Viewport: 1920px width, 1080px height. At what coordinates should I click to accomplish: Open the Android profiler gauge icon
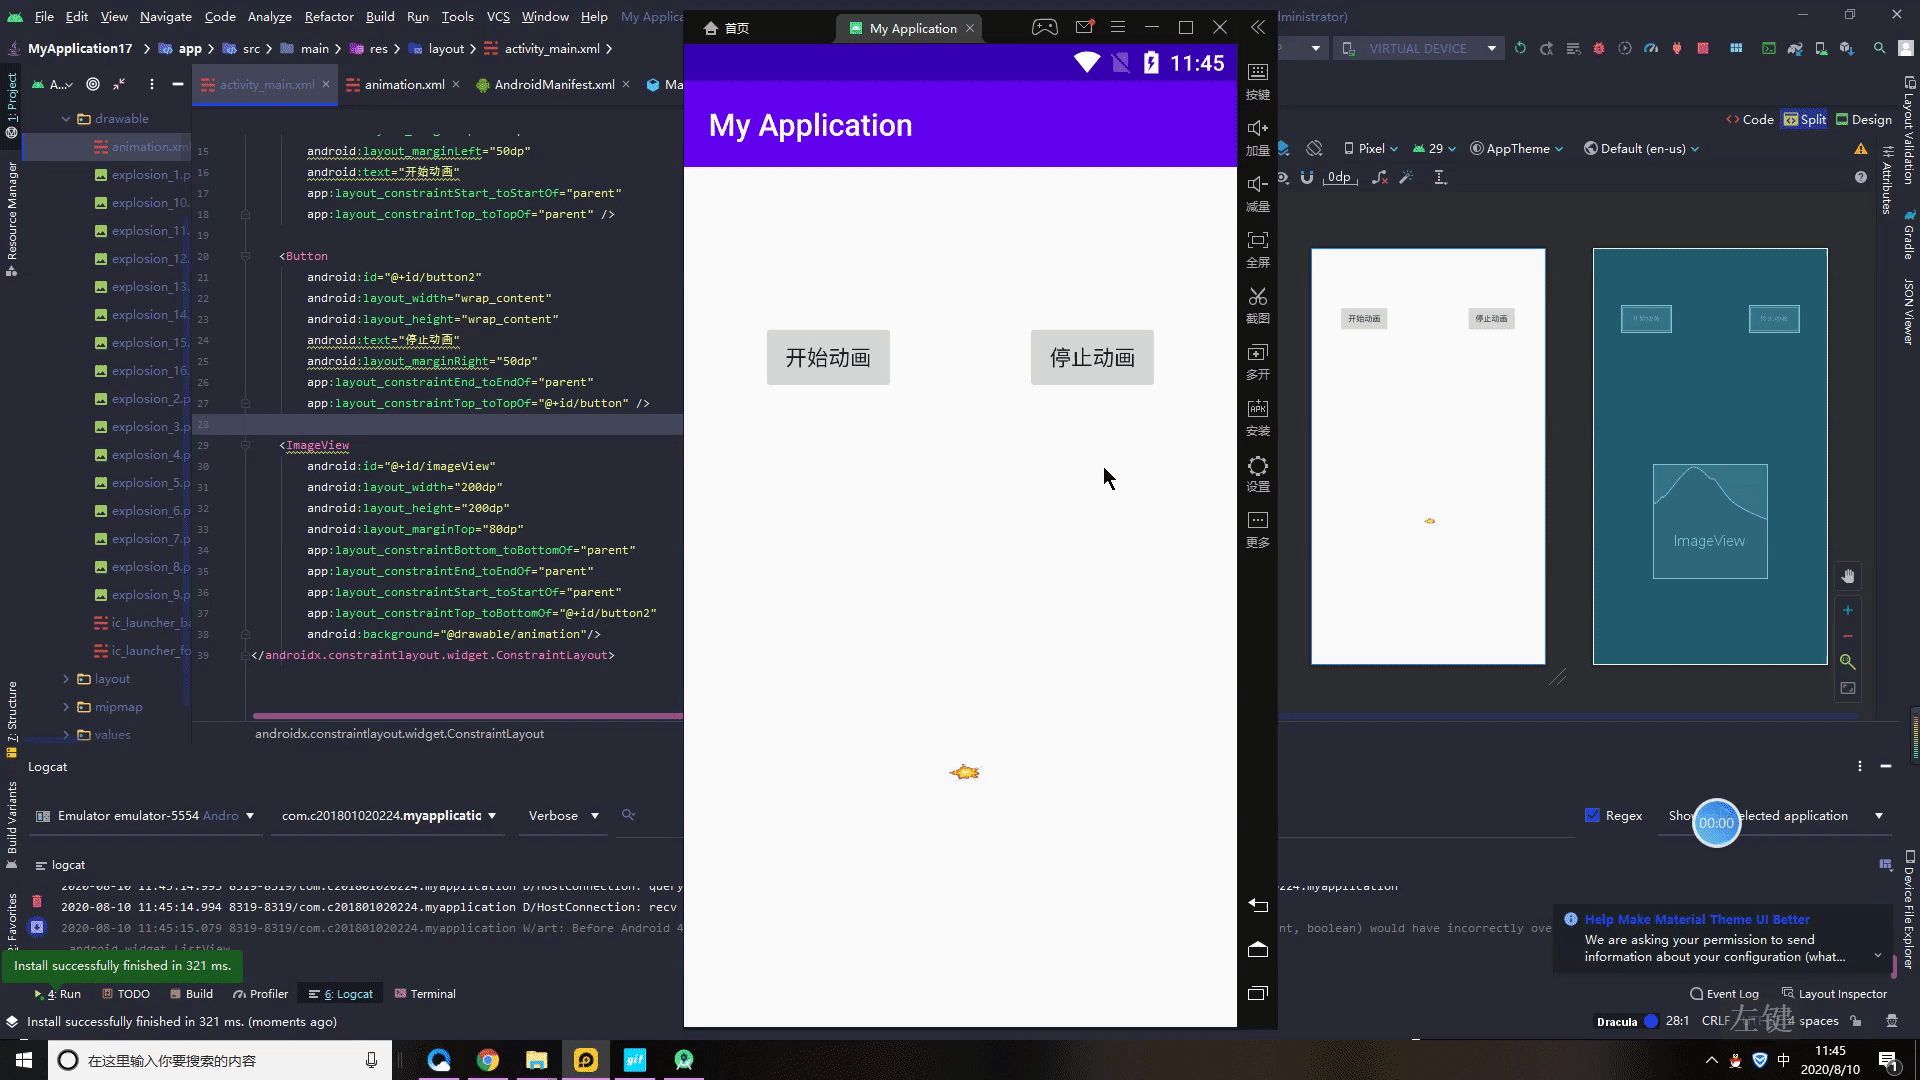1651,48
